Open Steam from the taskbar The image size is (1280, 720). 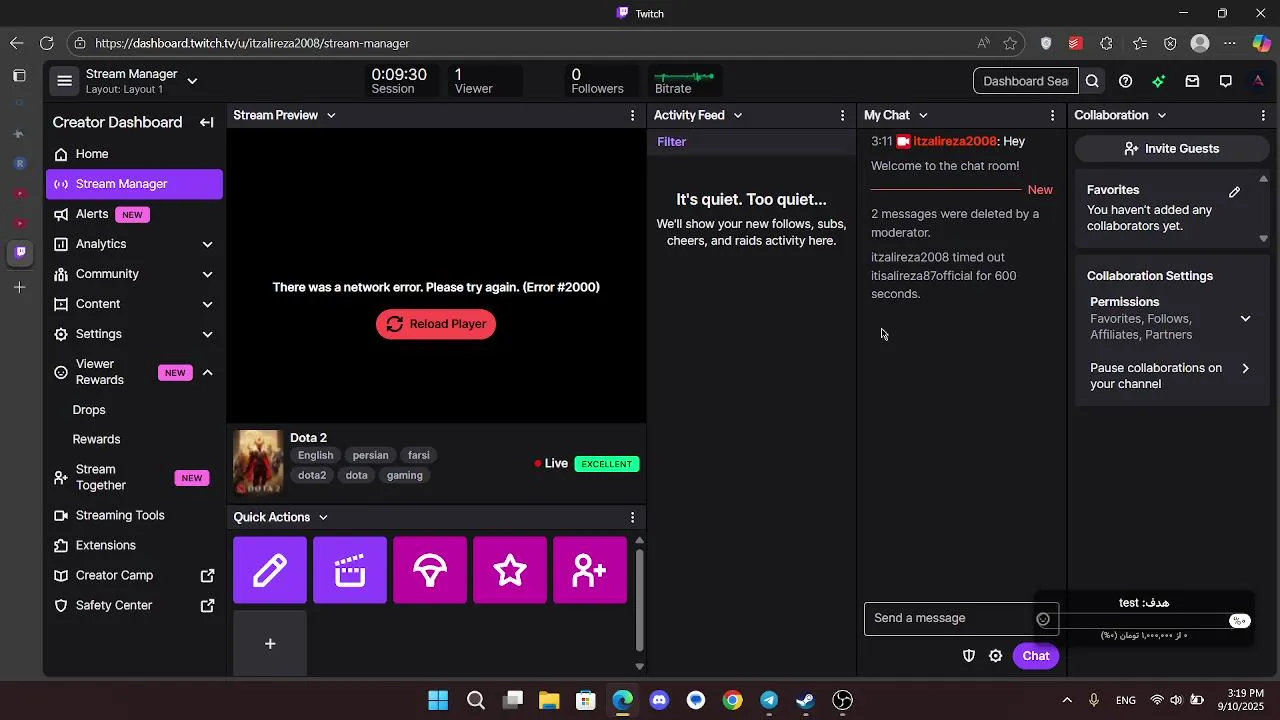coord(805,700)
